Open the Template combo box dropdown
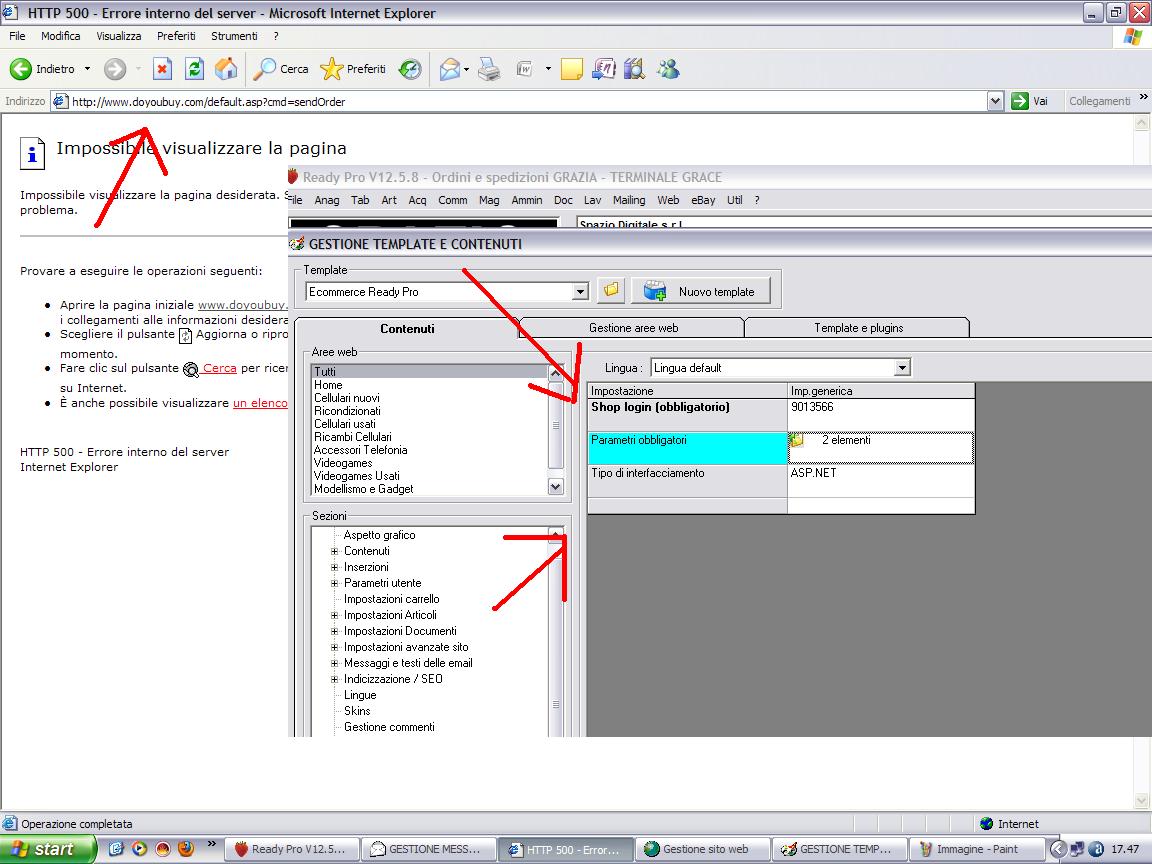Viewport: 1152px width, 864px height. [x=580, y=292]
